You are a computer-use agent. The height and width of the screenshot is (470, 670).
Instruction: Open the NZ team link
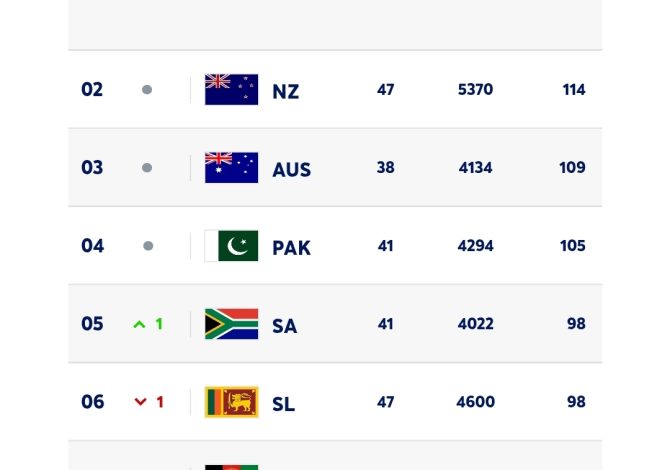285,91
